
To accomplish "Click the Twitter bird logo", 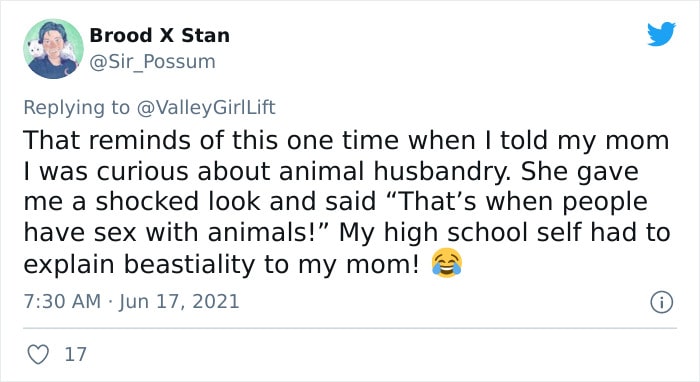I will pos(662,33).
